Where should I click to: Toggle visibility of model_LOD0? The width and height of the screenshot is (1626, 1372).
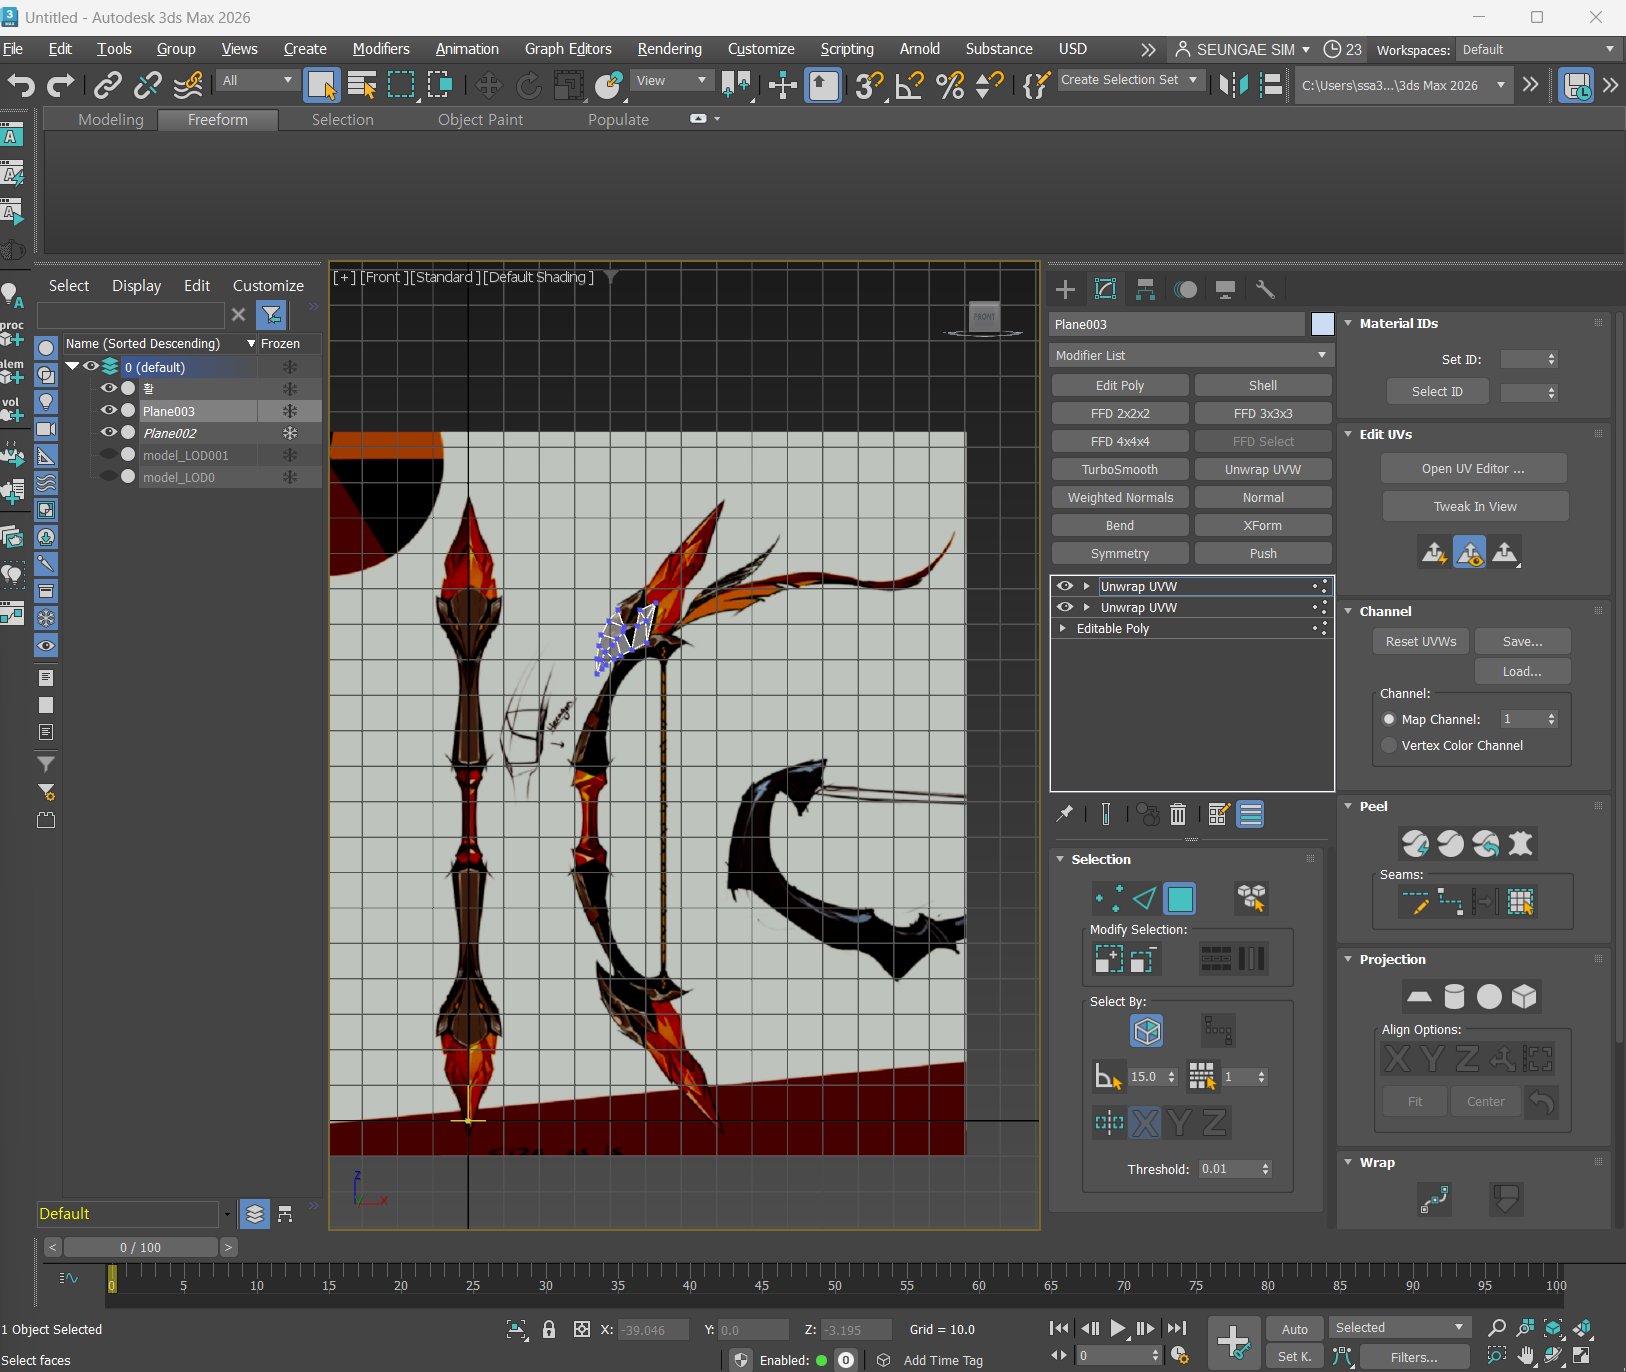[109, 476]
